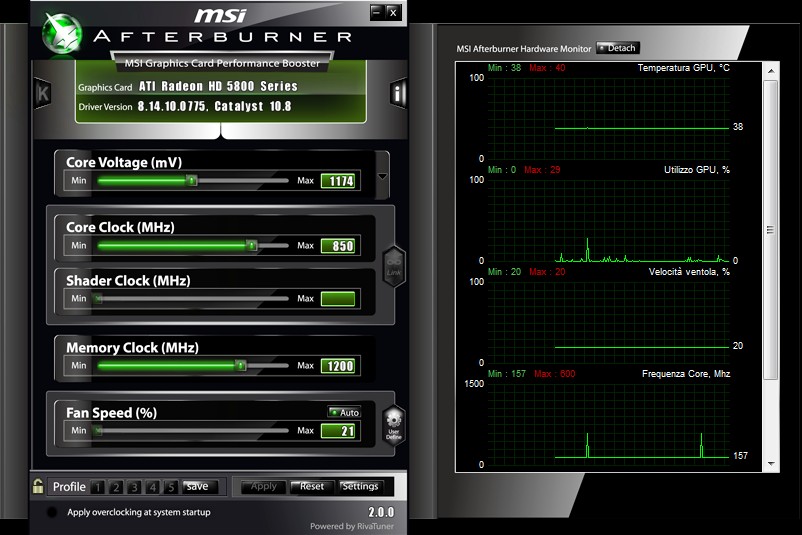The image size is (802, 535).
Task: Click the Reset button
Action: click(x=312, y=486)
